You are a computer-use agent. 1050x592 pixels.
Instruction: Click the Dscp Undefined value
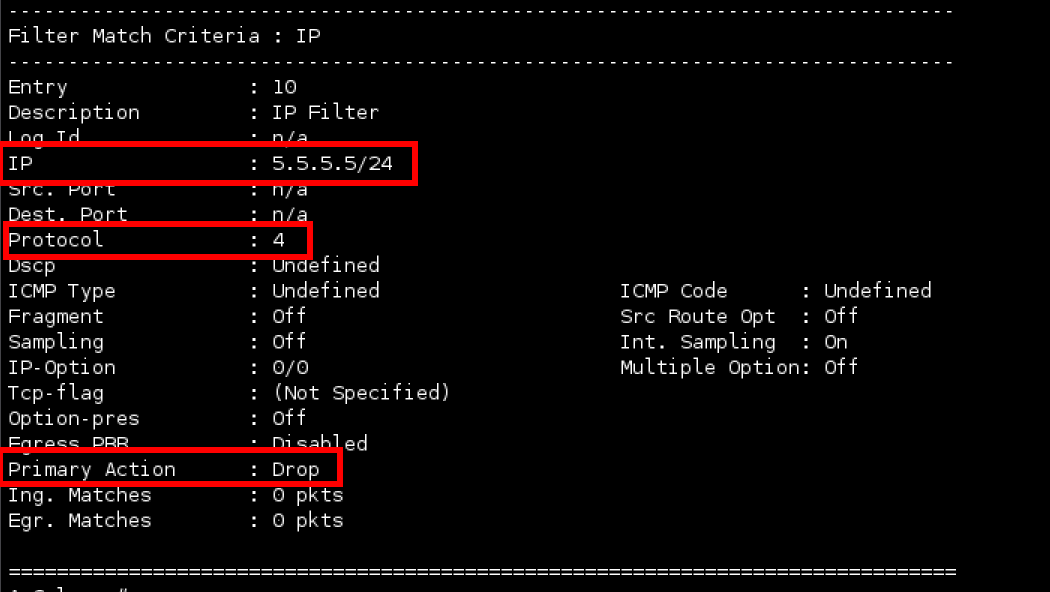pyautogui.click(x=326, y=265)
